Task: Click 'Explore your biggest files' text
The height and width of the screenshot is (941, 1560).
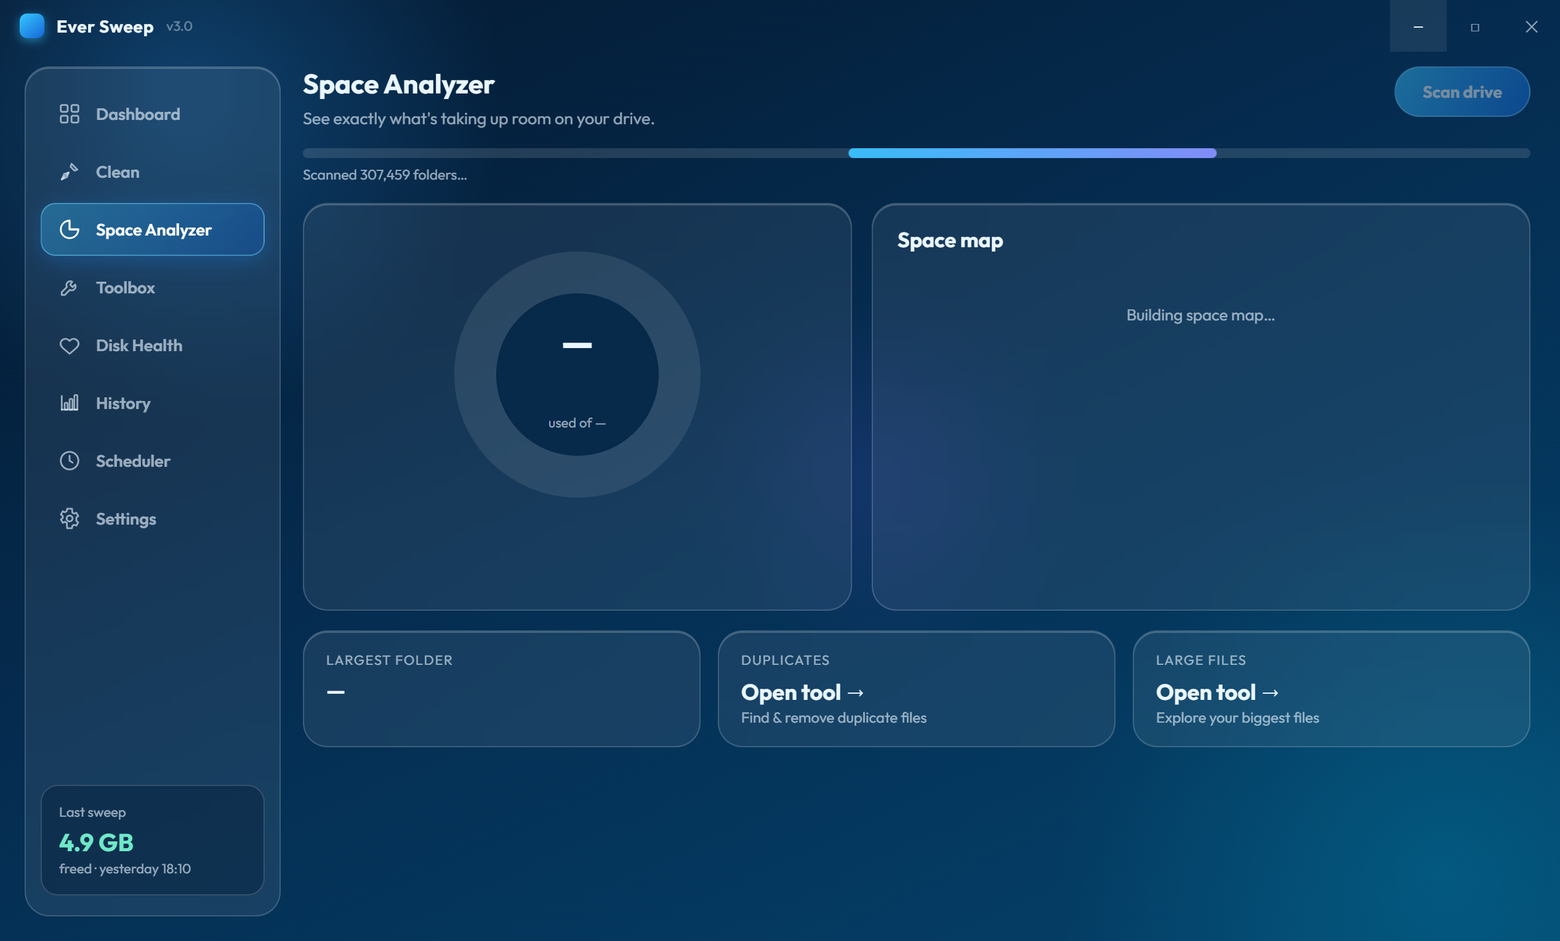Action: [1237, 718]
